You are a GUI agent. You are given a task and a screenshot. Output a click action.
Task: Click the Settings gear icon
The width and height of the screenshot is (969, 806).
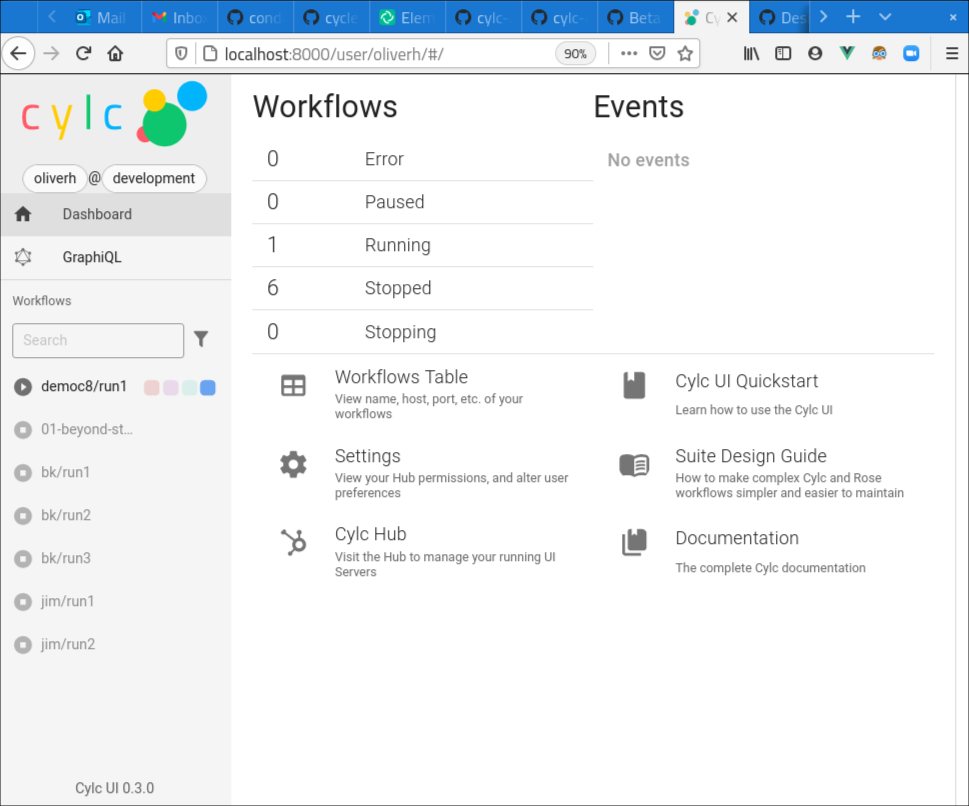click(x=293, y=464)
